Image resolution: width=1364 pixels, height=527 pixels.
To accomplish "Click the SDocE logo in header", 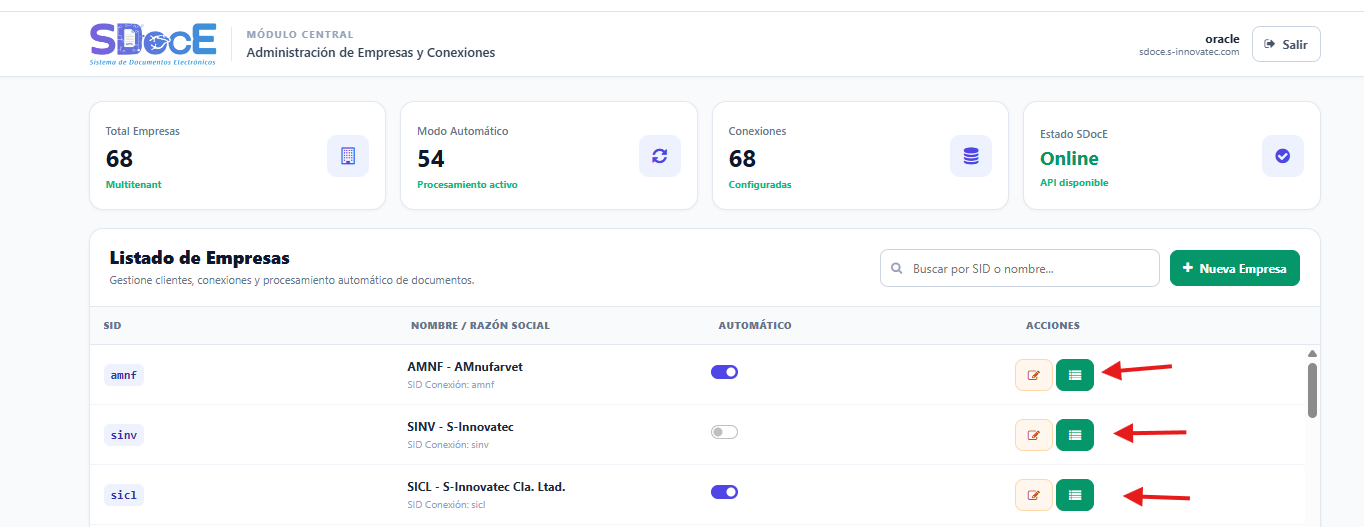I will click(153, 44).
